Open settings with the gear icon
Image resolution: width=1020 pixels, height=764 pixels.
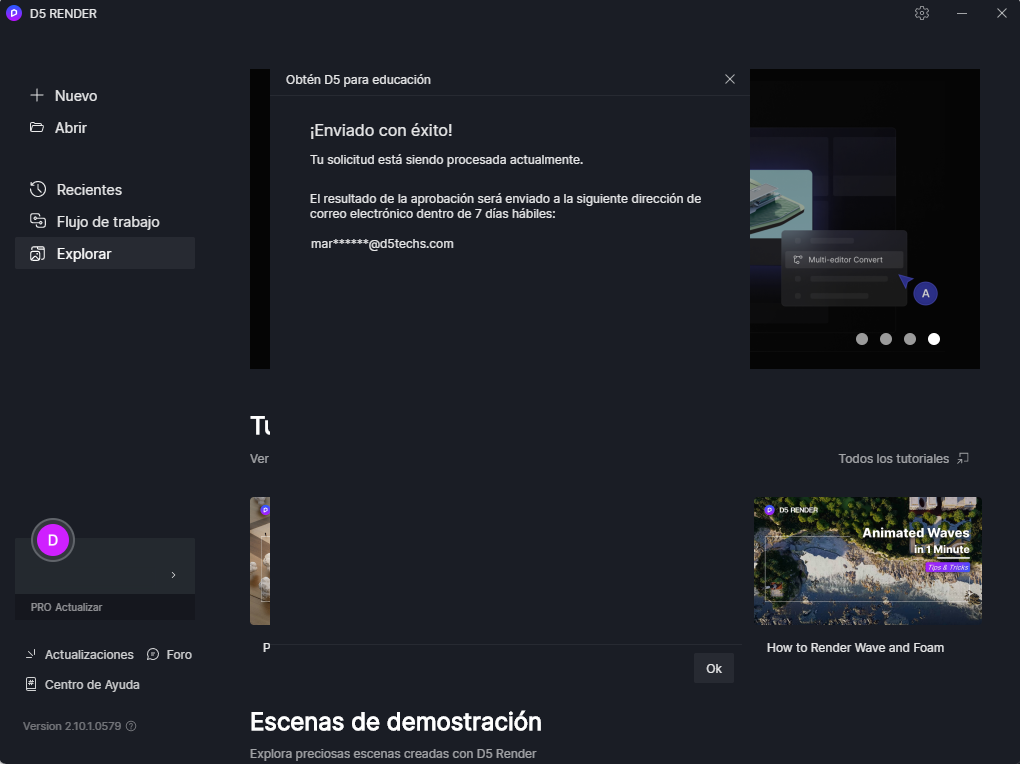922,13
